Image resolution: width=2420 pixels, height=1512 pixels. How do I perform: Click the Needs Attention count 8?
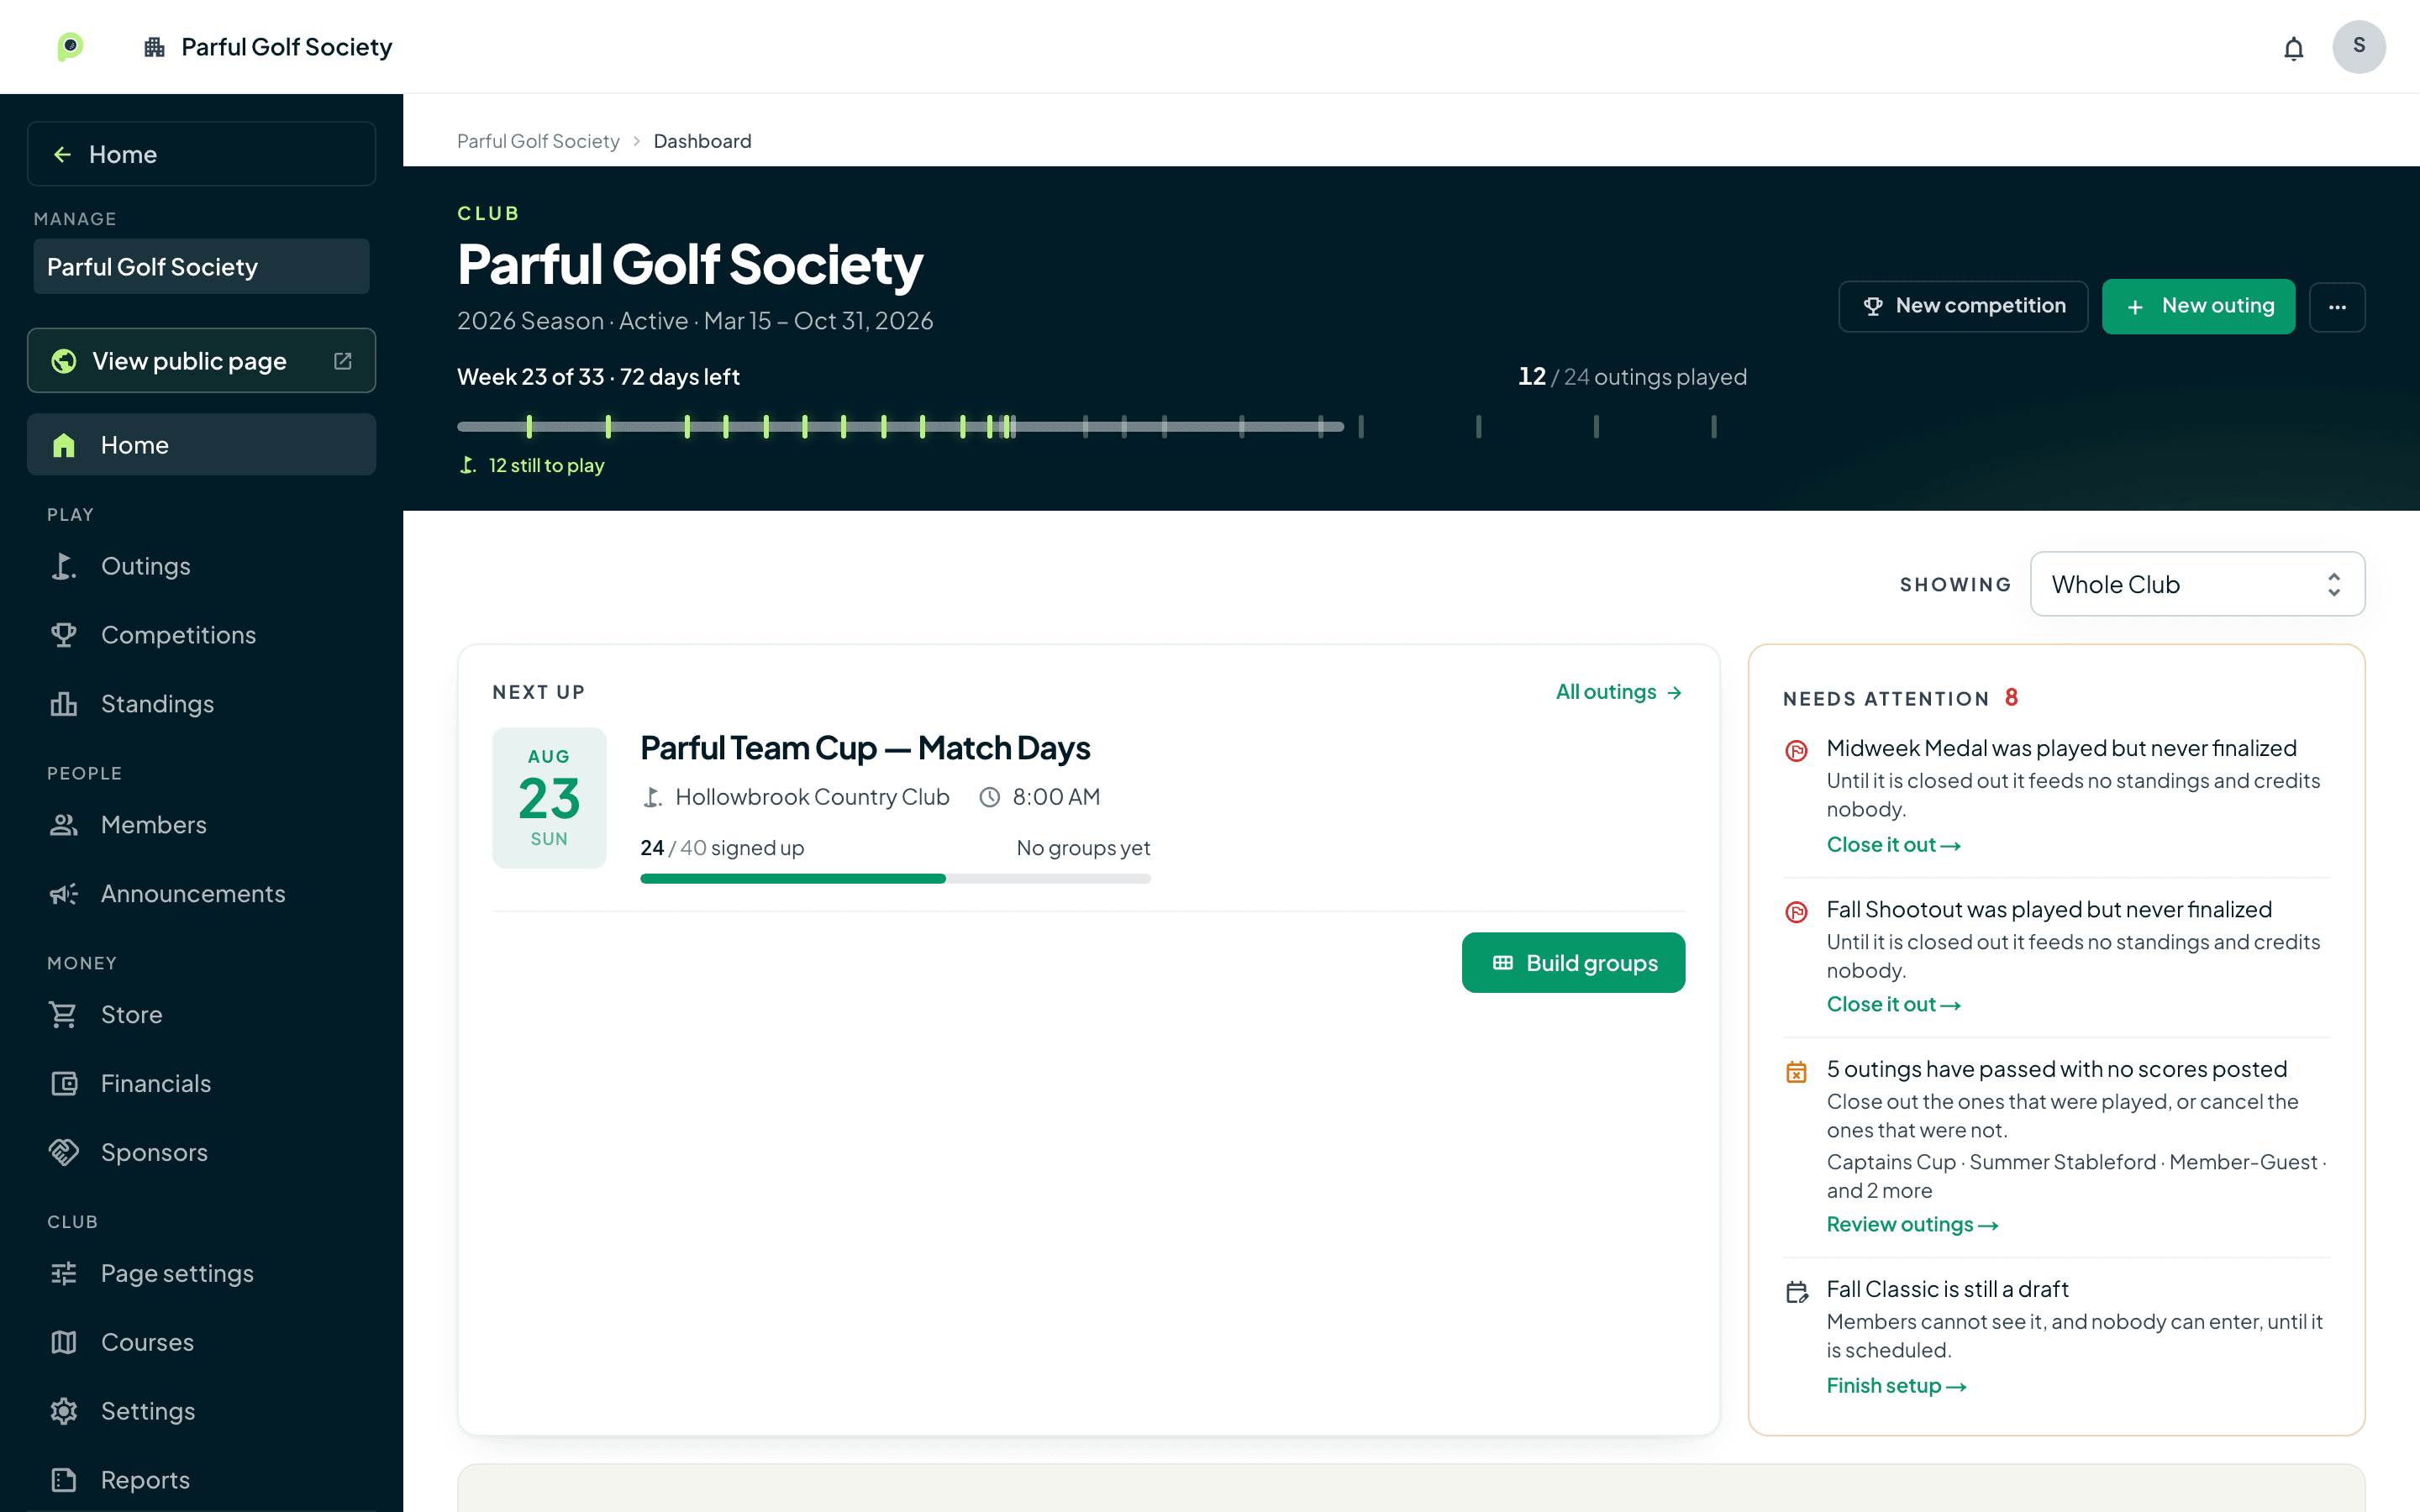pyautogui.click(x=2011, y=698)
